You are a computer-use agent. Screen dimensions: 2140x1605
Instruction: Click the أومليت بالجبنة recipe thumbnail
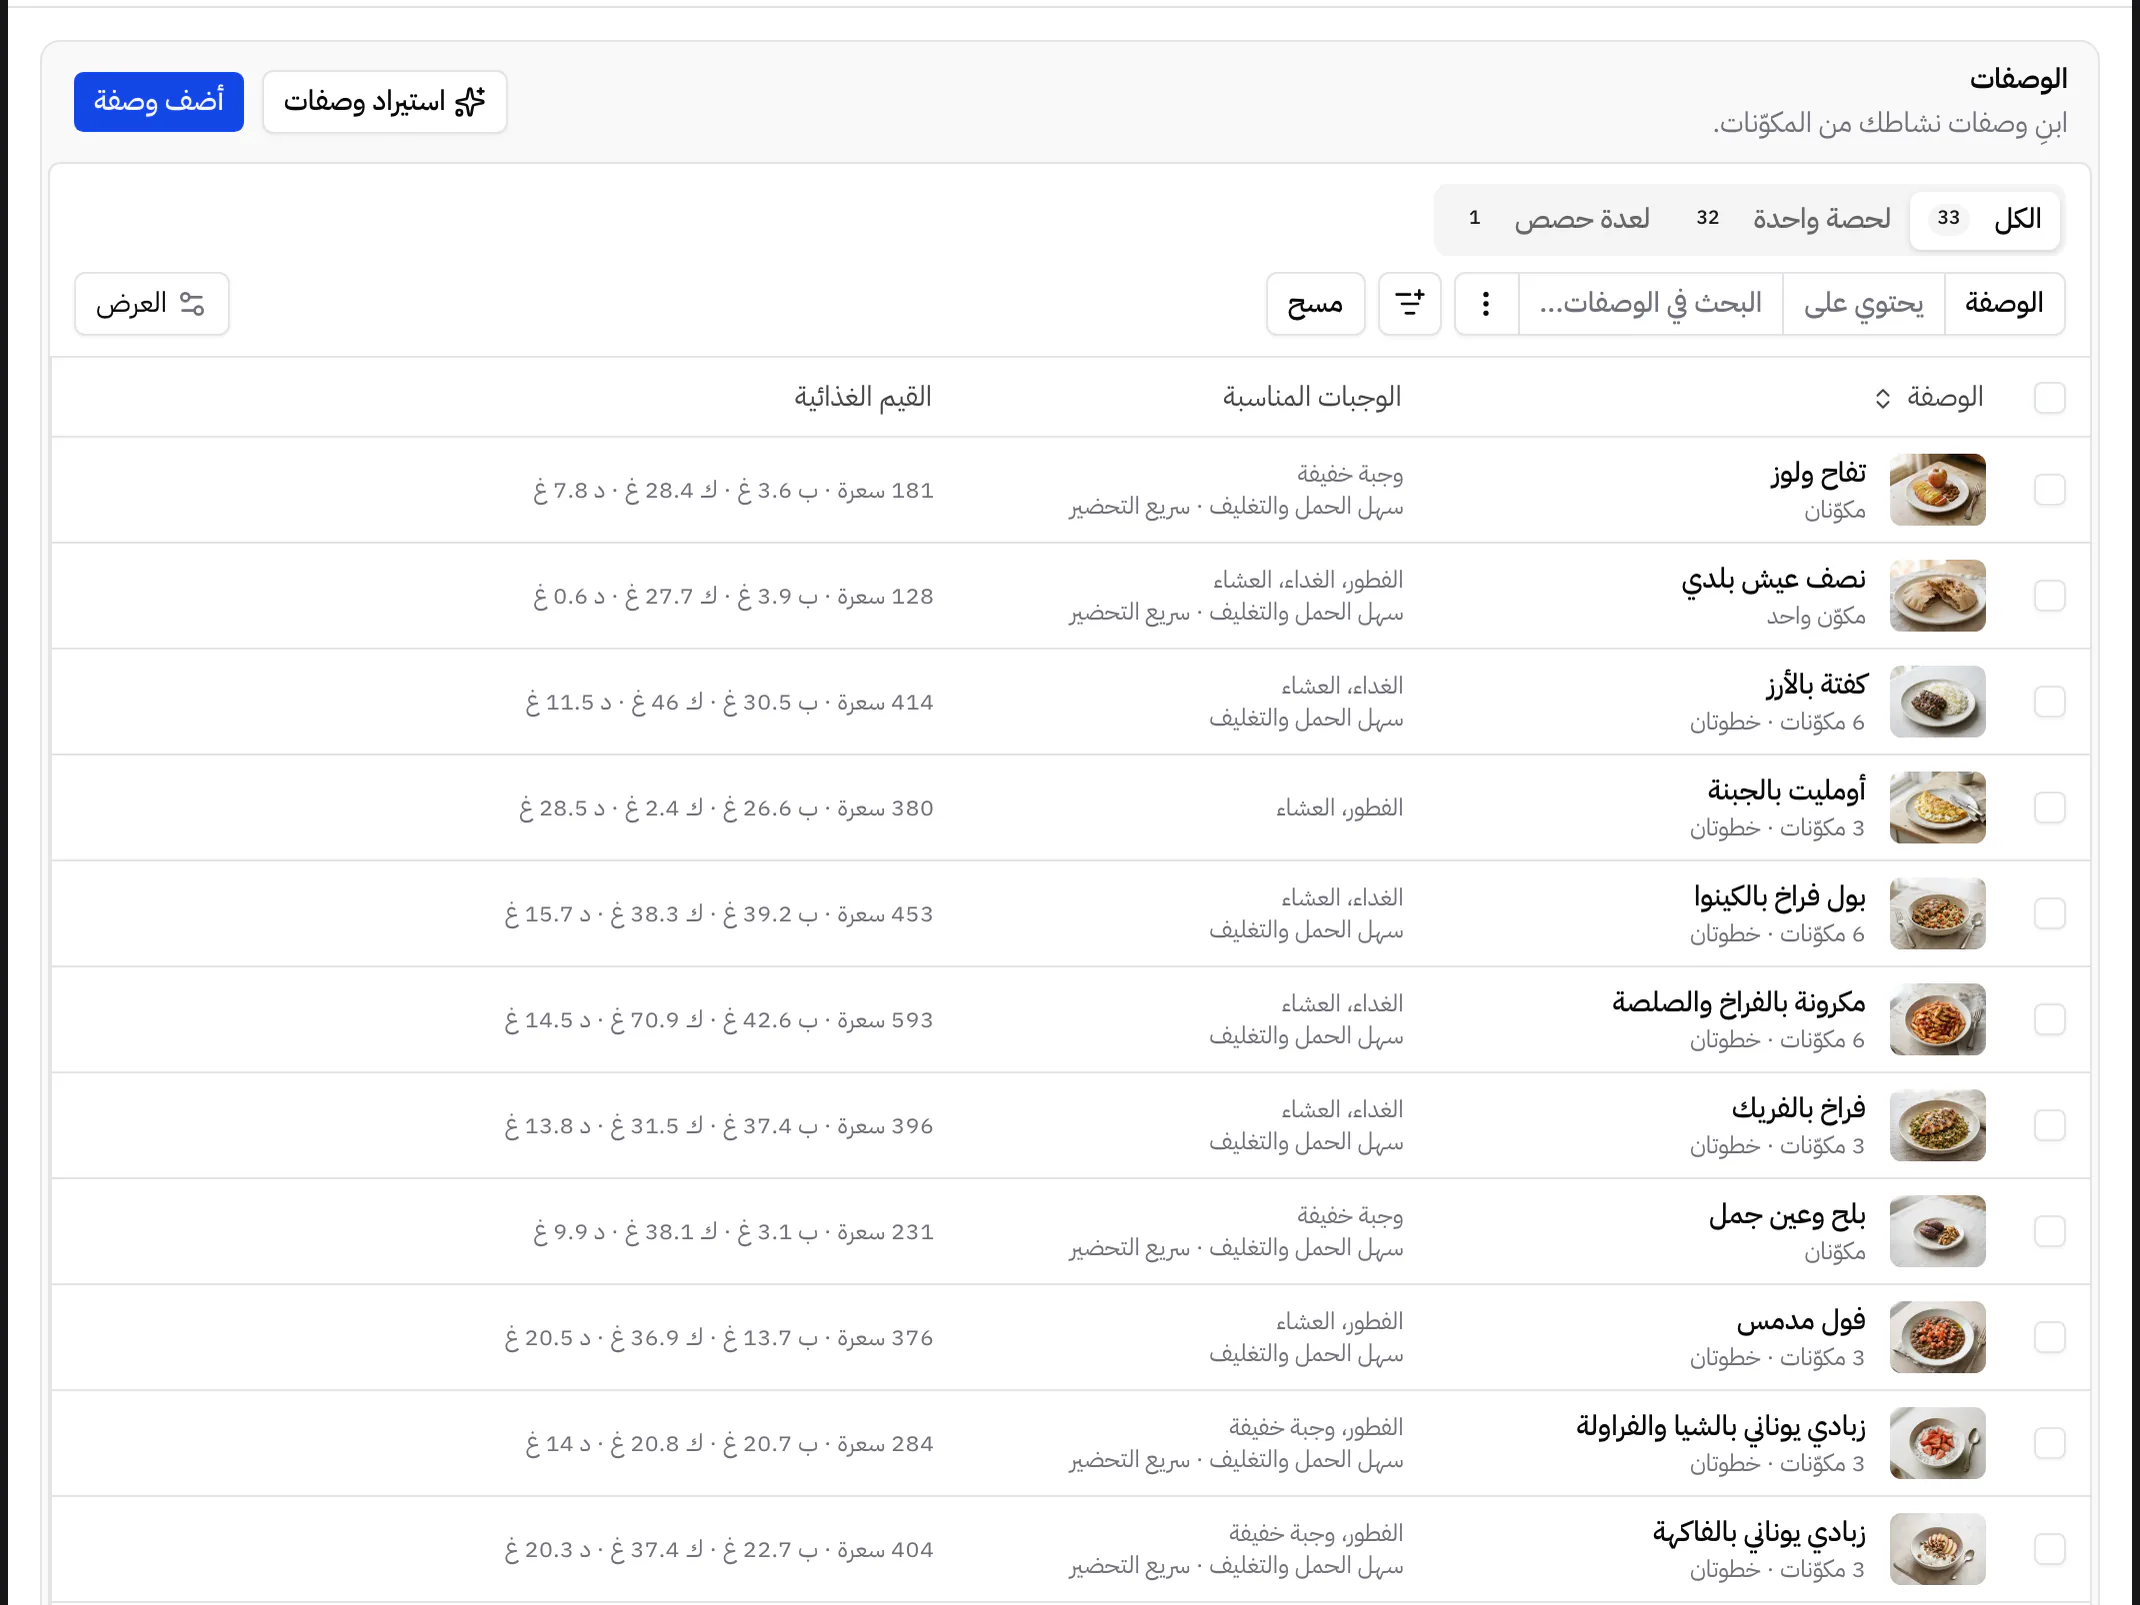[1938, 808]
